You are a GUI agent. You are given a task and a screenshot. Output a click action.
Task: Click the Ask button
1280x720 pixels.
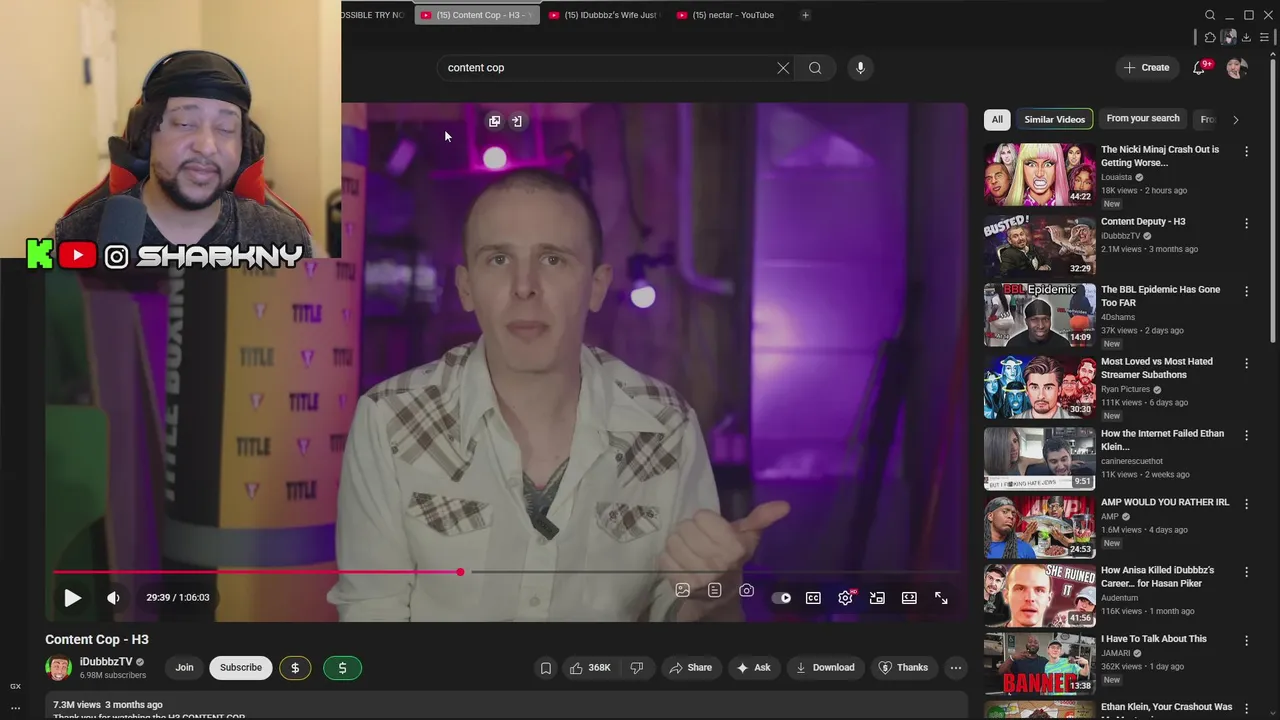point(754,668)
